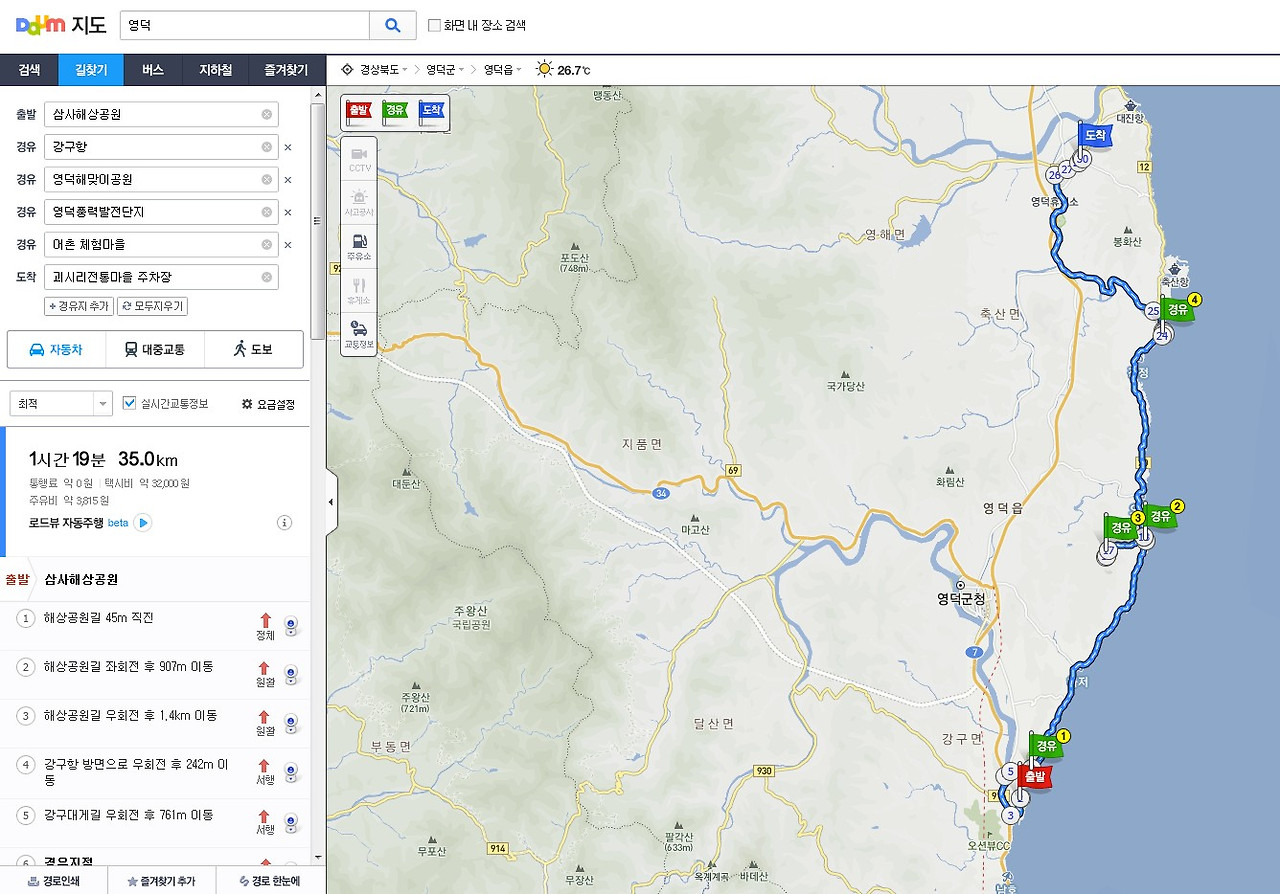Select 대중교통 public transit mode
The height and width of the screenshot is (894, 1280).
pos(154,349)
